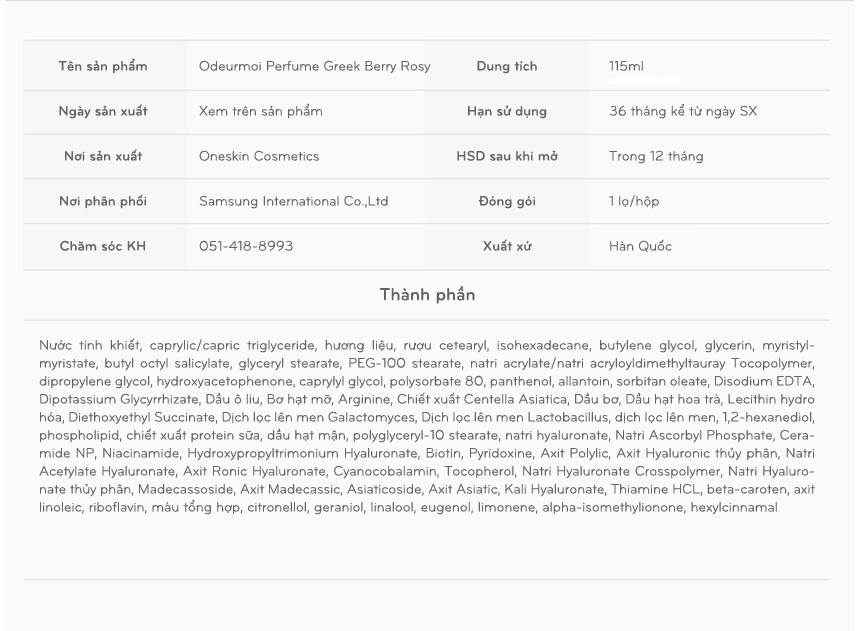Click the "Xem trên sản phẩm" text
This screenshot has height=631, width=860.
[261, 112]
